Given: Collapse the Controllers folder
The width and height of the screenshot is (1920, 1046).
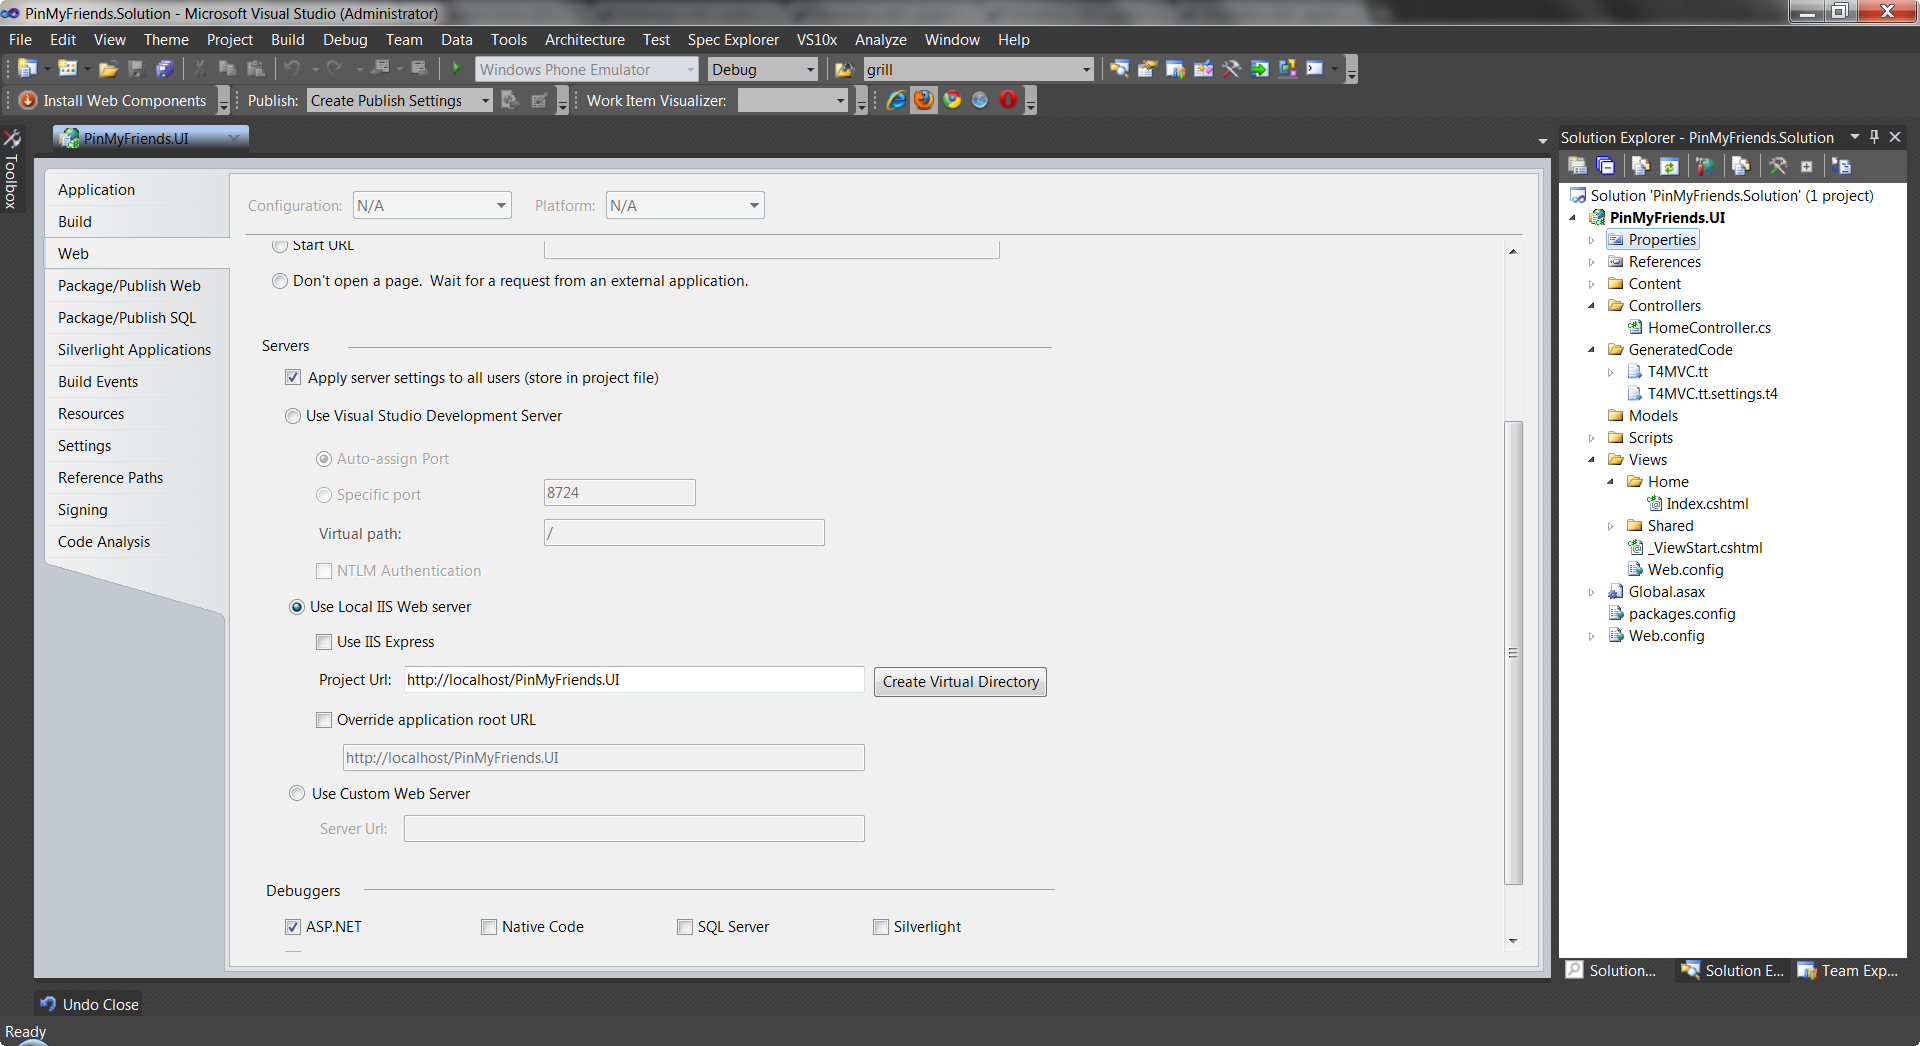Looking at the screenshot, I should (1592, 306).
